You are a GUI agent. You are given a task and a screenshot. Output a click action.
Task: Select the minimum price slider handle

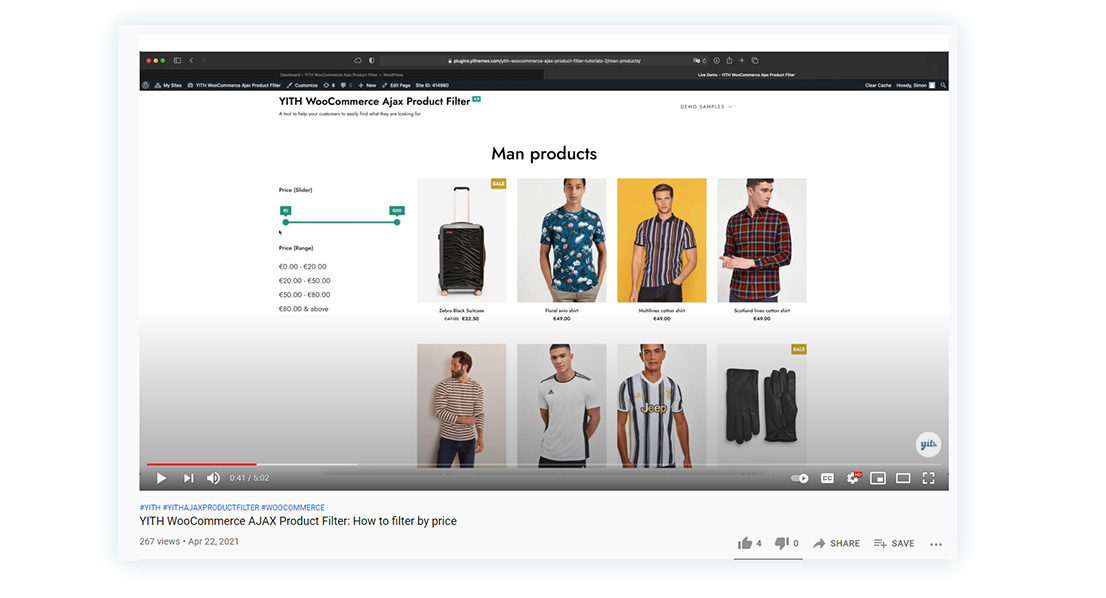[x=286, y=222]
